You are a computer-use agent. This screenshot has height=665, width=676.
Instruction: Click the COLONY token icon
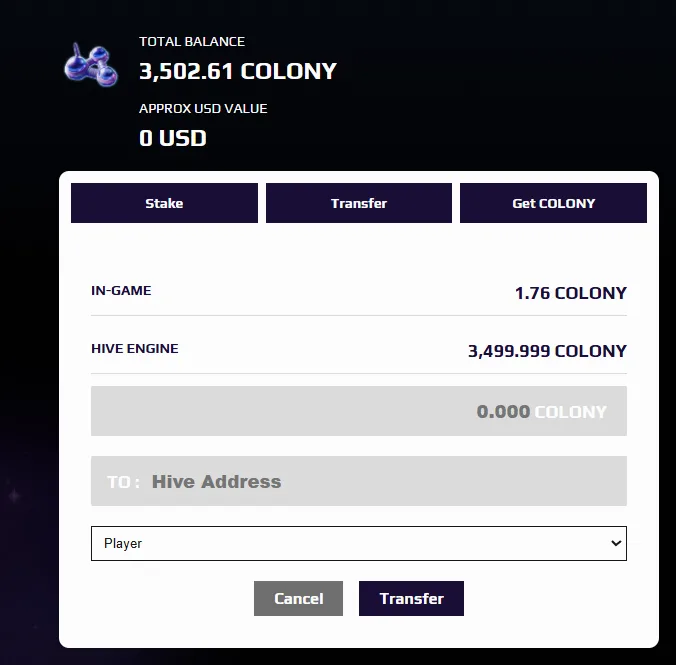(x=91, y=65)
